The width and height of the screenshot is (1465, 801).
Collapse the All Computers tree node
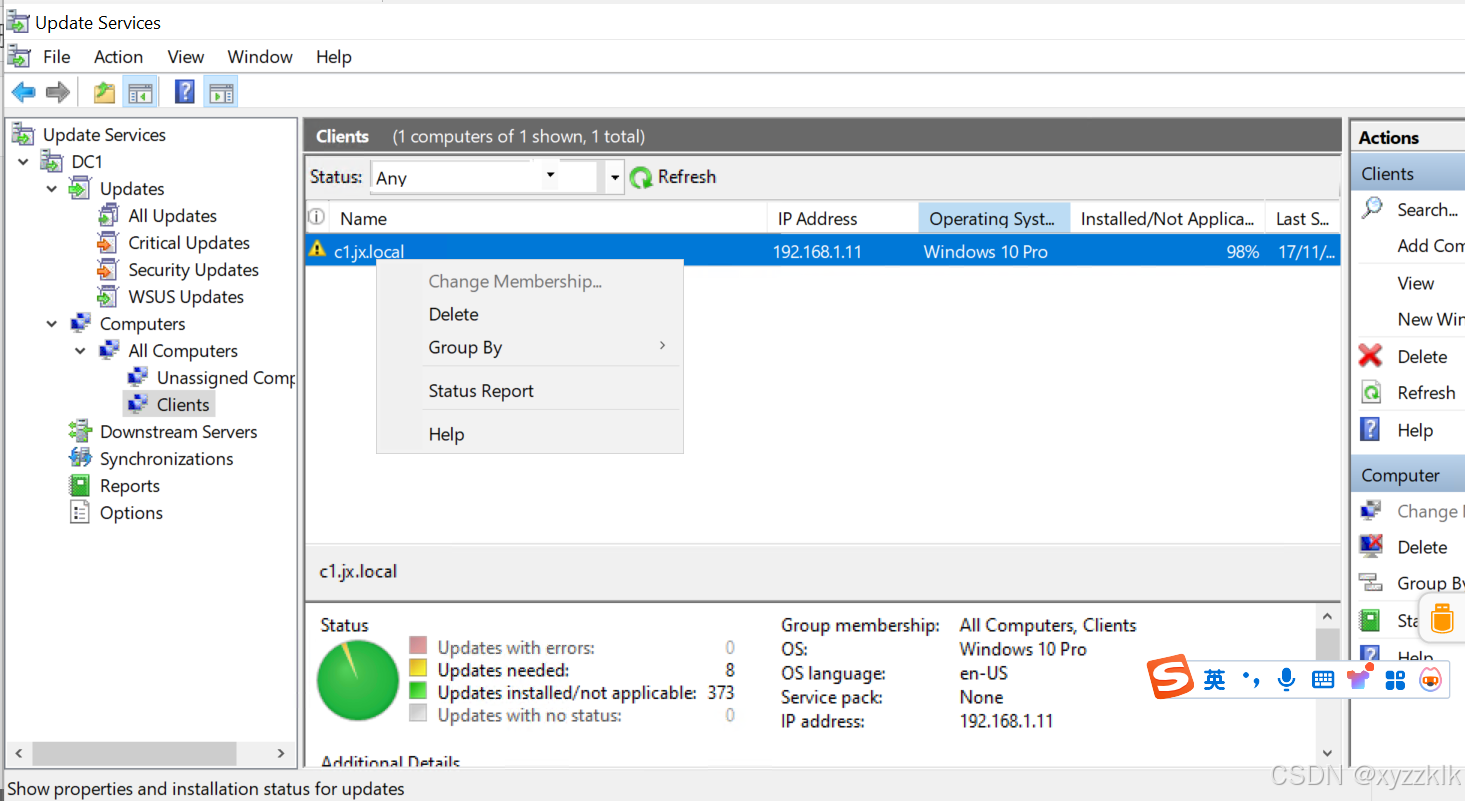tap(81, 350)
